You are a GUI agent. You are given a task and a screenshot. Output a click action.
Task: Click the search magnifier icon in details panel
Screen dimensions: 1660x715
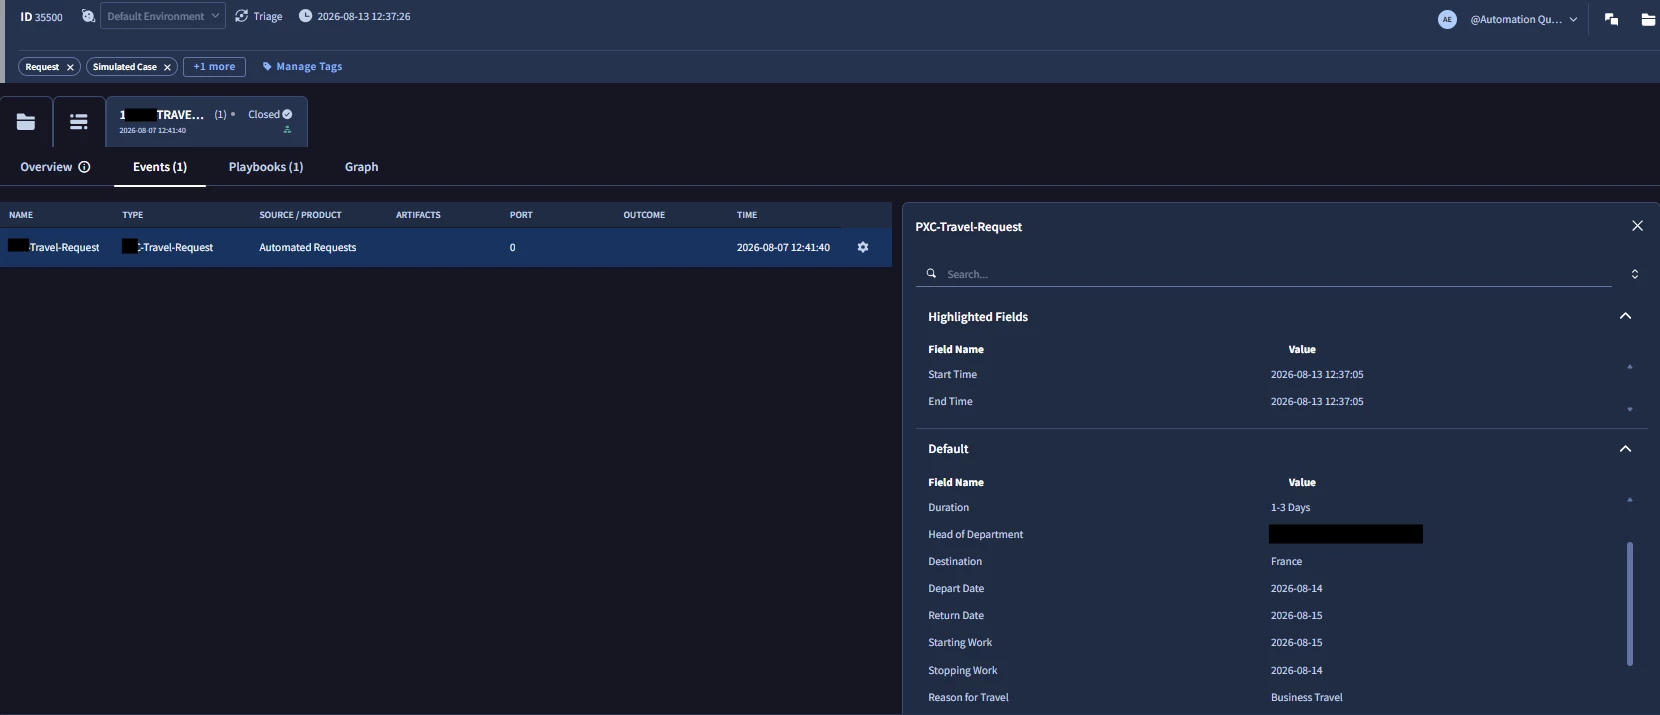(x=931, y=273)
